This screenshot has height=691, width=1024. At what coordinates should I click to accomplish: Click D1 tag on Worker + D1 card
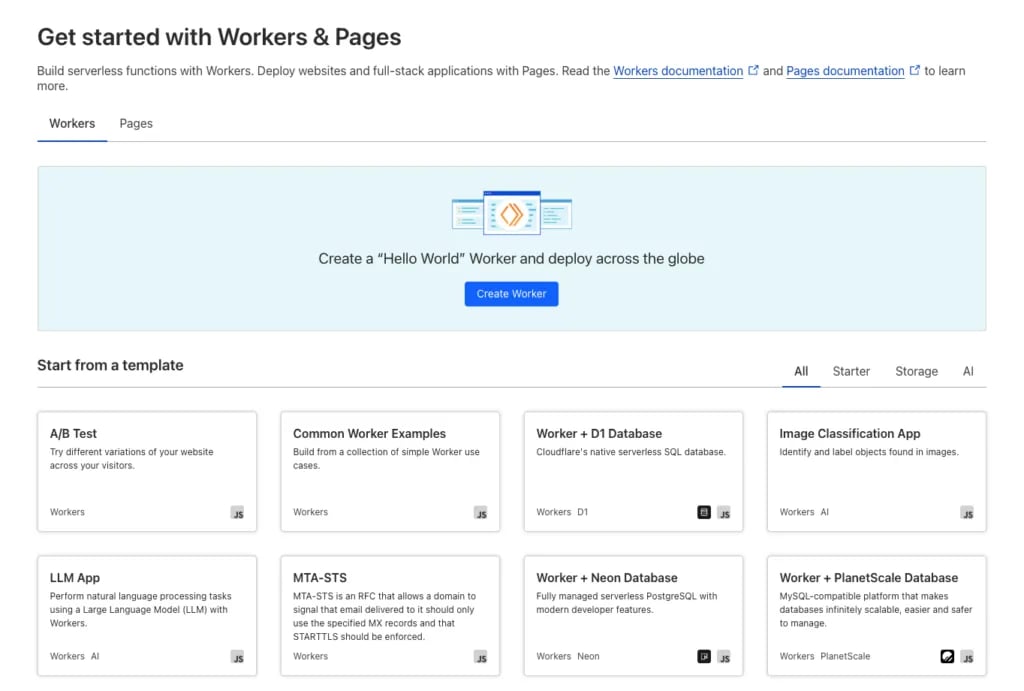tap(583, 512)
